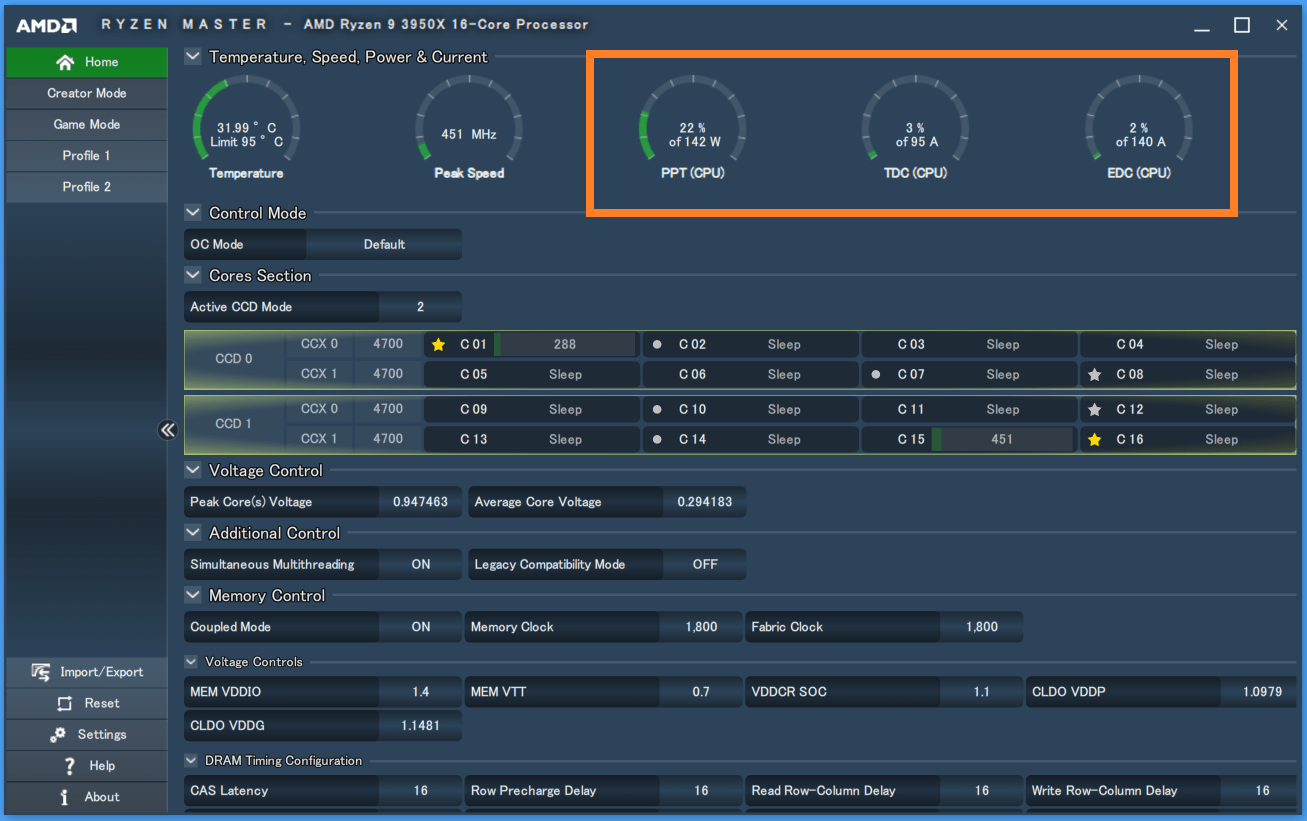This screenshot has width=1307, height=821.
Task: Click the C 15 core speed bar
Action: point(1002,439)
